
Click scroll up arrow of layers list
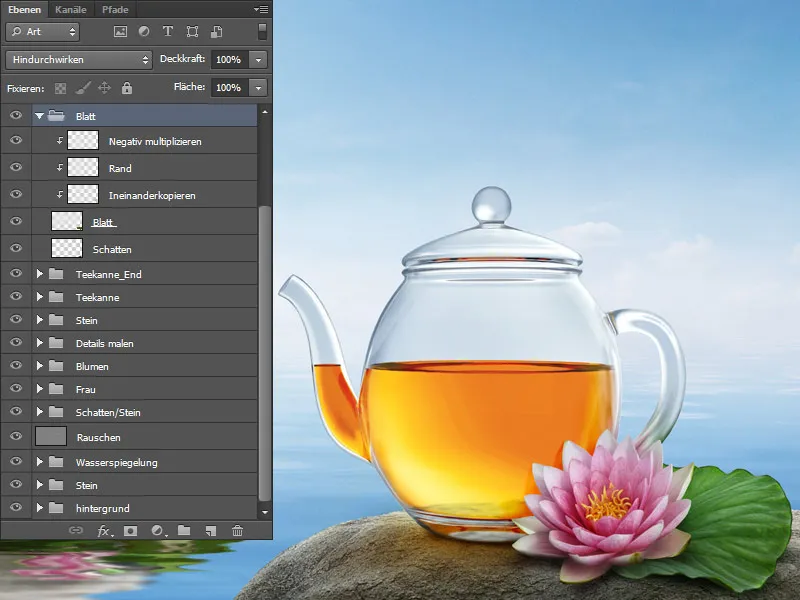tap(265, 112)
